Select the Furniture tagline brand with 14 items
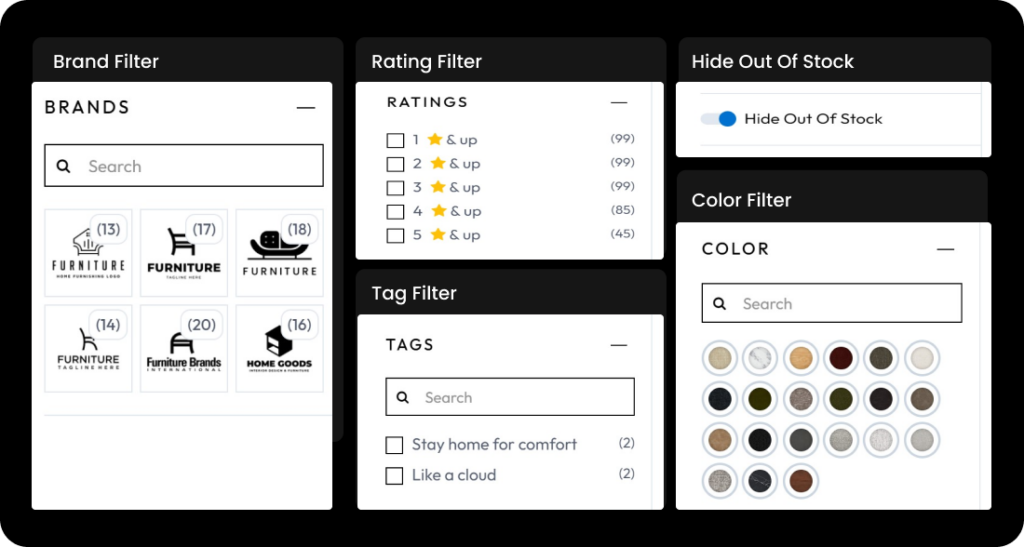Image resolution: width=1024 pixels, height=547 pixels. pos(88,349)
